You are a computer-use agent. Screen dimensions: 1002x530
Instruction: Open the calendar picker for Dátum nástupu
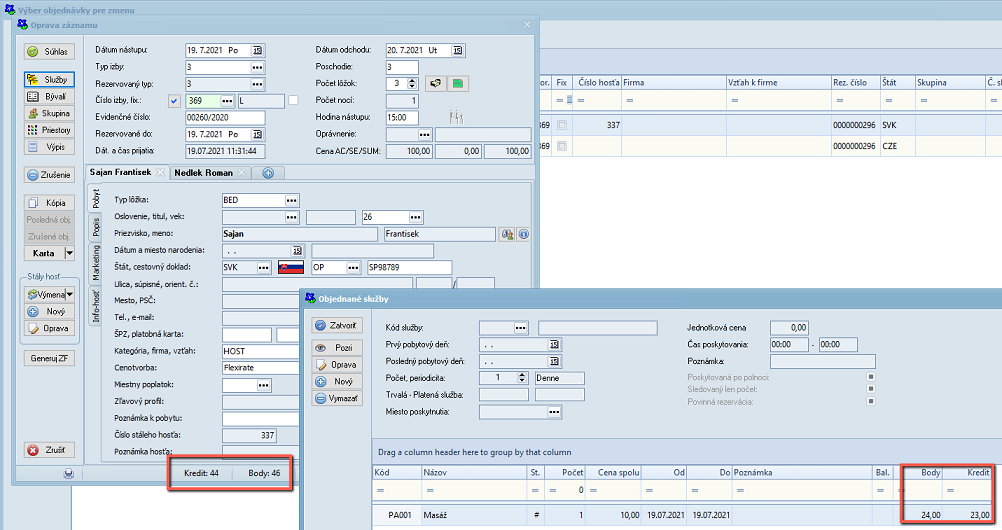tap(257, 50)
